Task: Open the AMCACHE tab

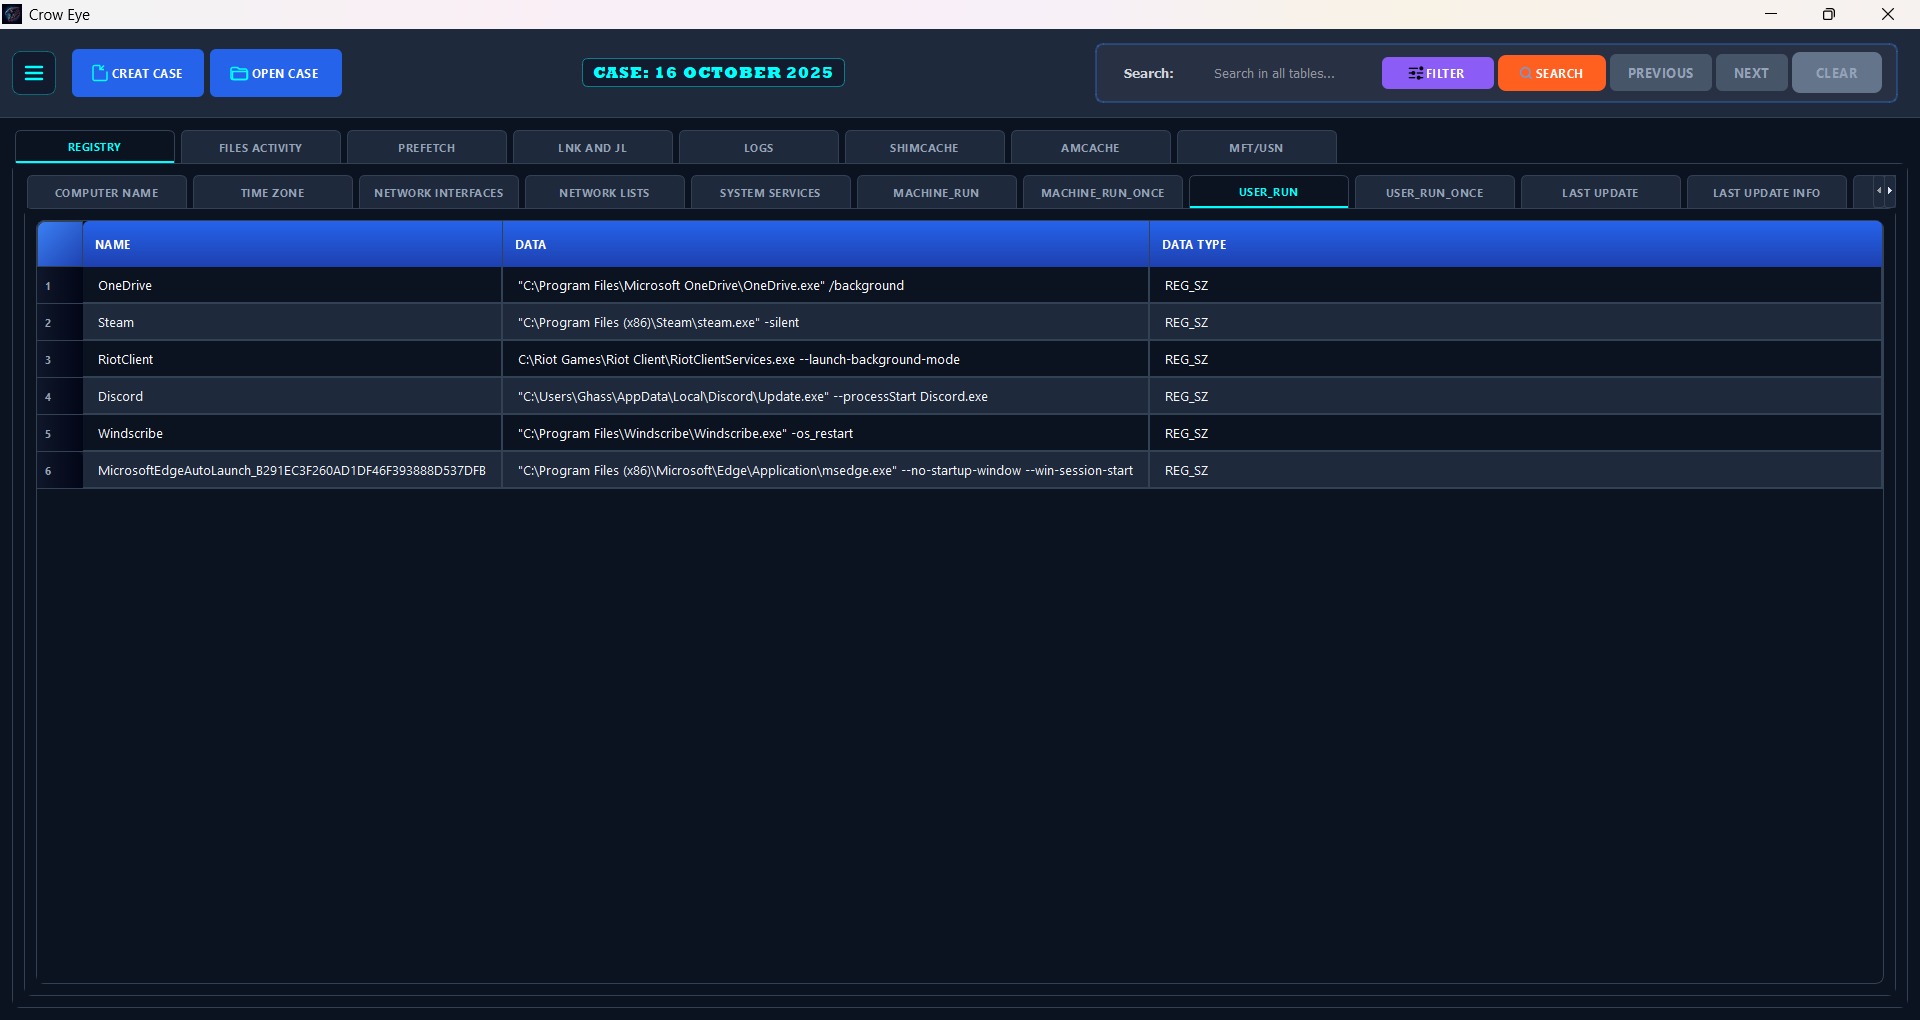Action: (1091, 147)
